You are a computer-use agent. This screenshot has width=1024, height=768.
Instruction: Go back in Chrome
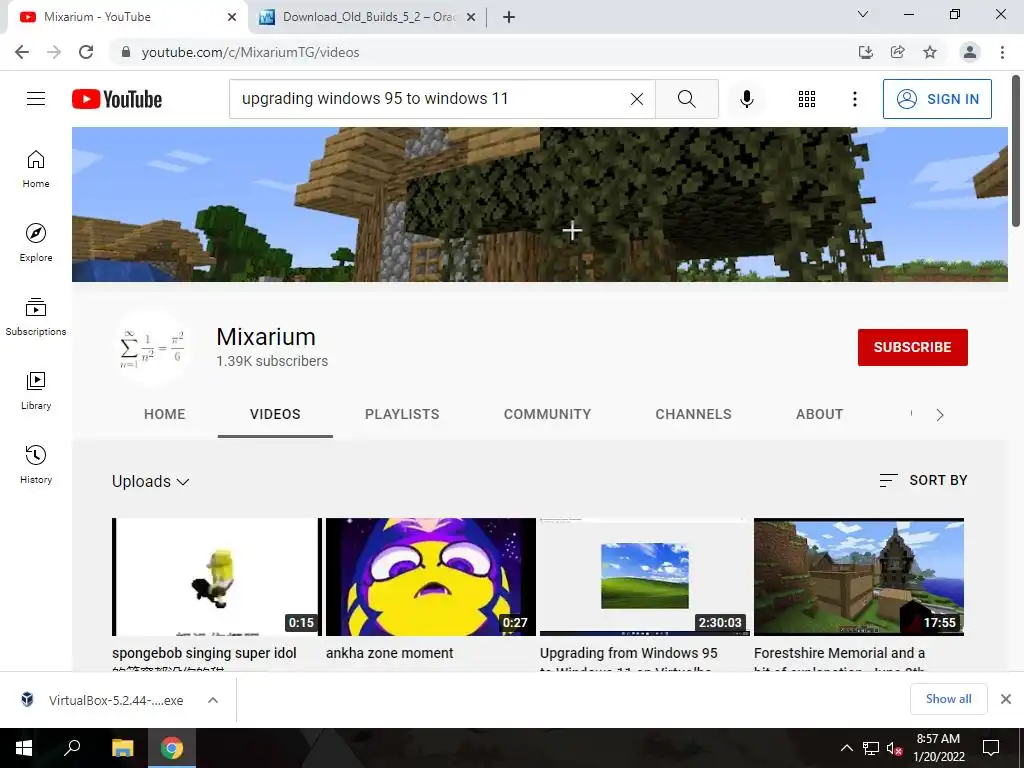[x=22, y=52]
